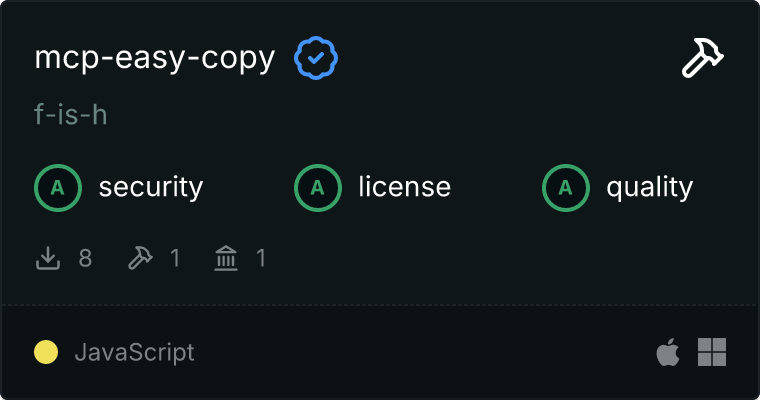Select the quality label text
The width and height of the screenshot is (760, 400).
[649, 187]
